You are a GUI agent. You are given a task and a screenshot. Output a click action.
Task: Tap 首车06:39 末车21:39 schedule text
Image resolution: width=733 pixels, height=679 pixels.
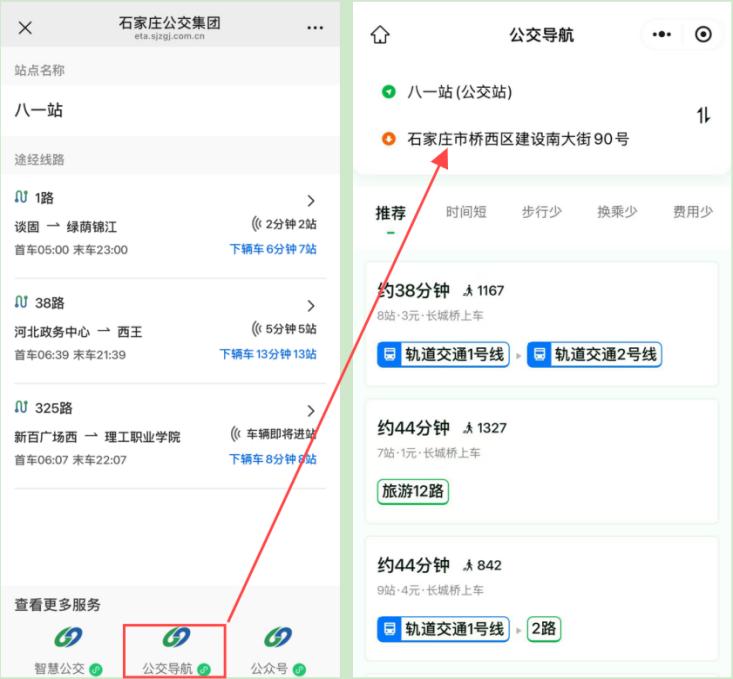70,355
